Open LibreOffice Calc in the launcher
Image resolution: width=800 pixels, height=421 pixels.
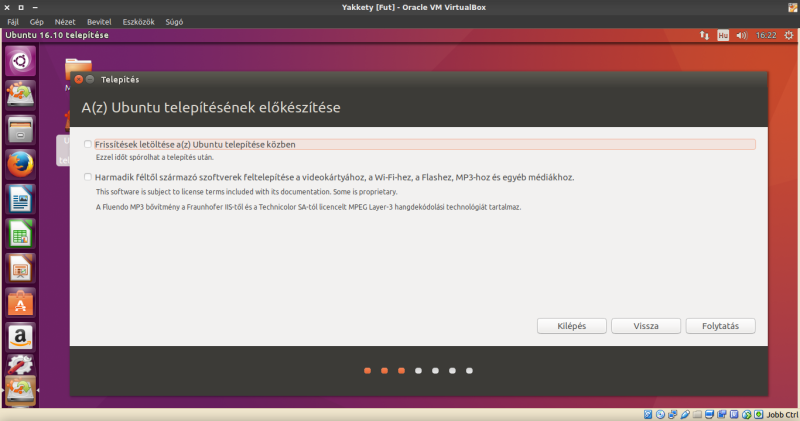coord(21,234)
